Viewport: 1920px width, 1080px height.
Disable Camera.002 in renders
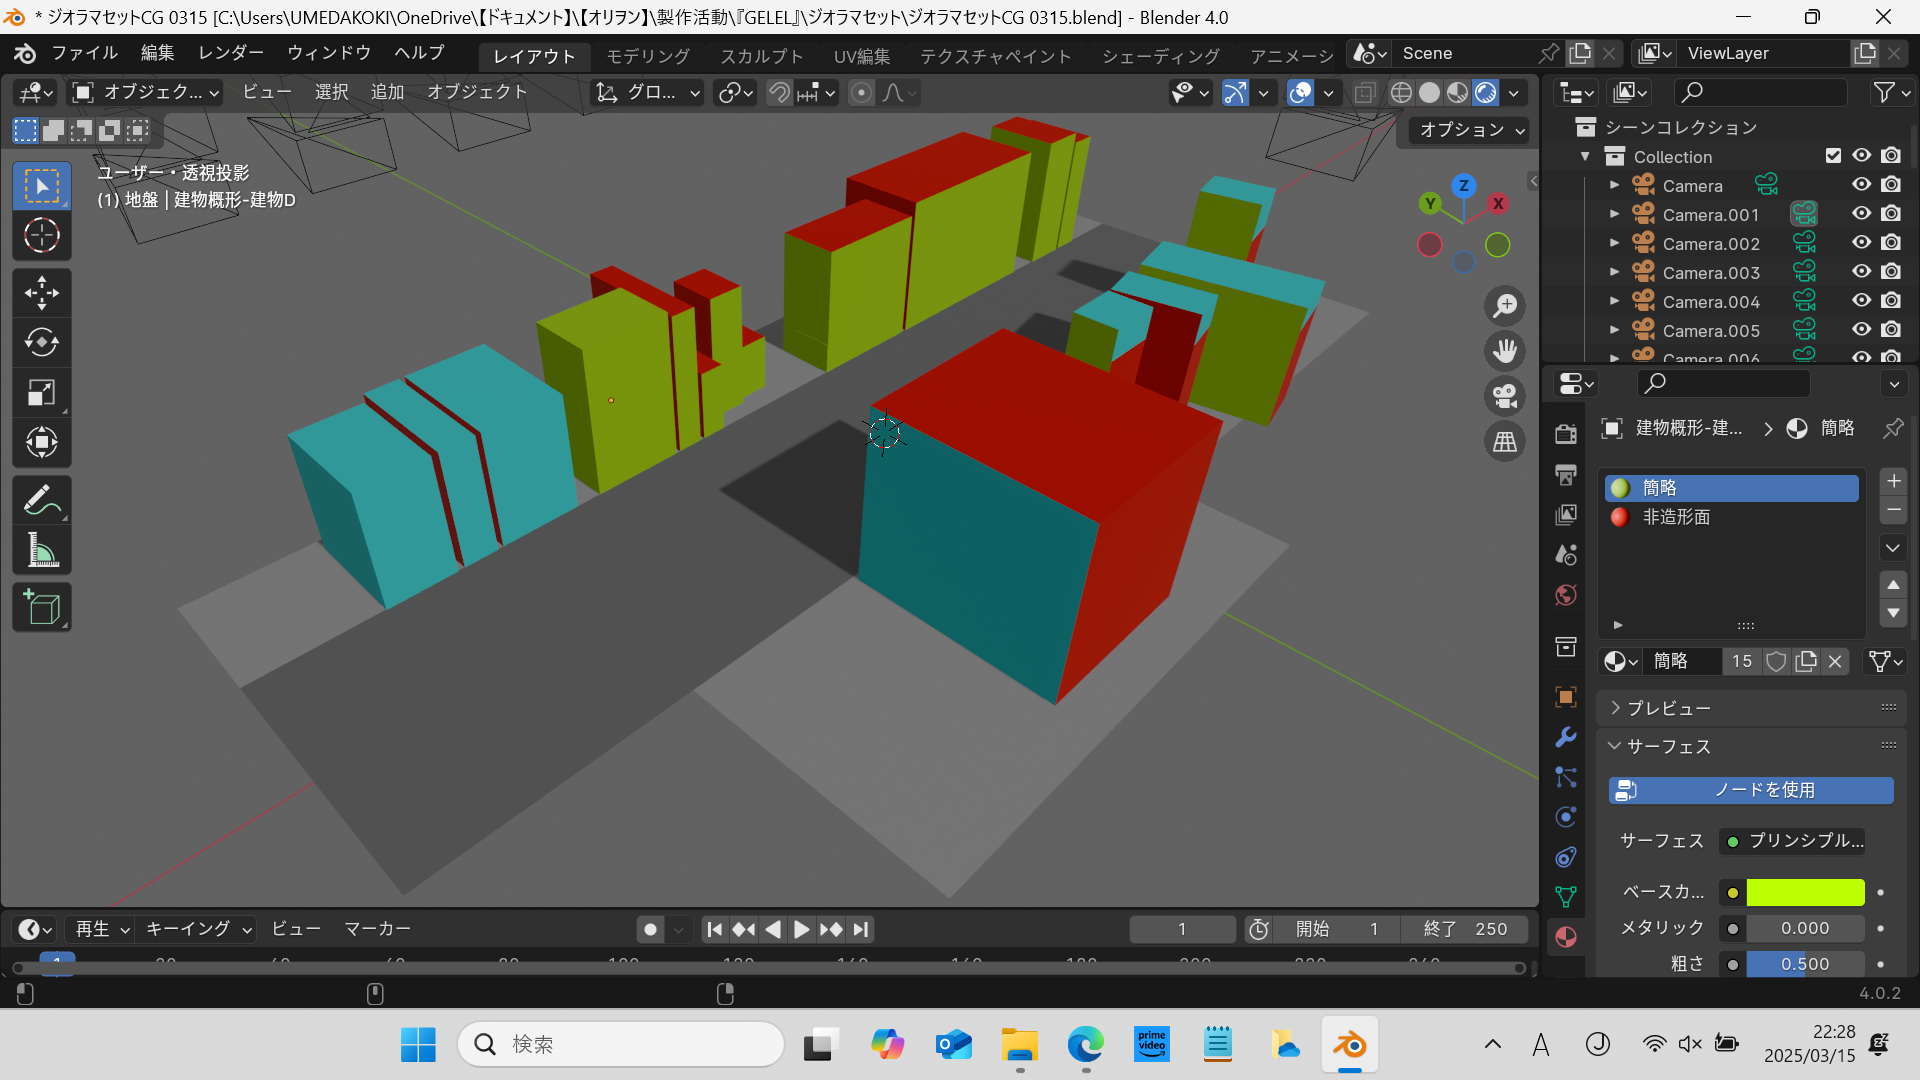[1890, 243]
